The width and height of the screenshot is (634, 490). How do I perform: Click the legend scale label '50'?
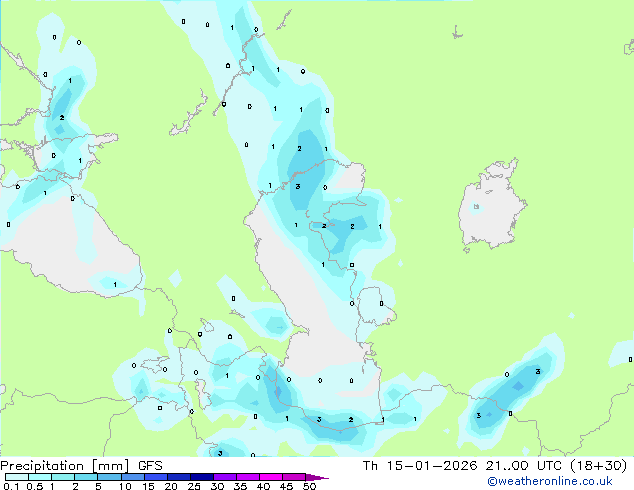pyautogui.click(x=309, y=486)
